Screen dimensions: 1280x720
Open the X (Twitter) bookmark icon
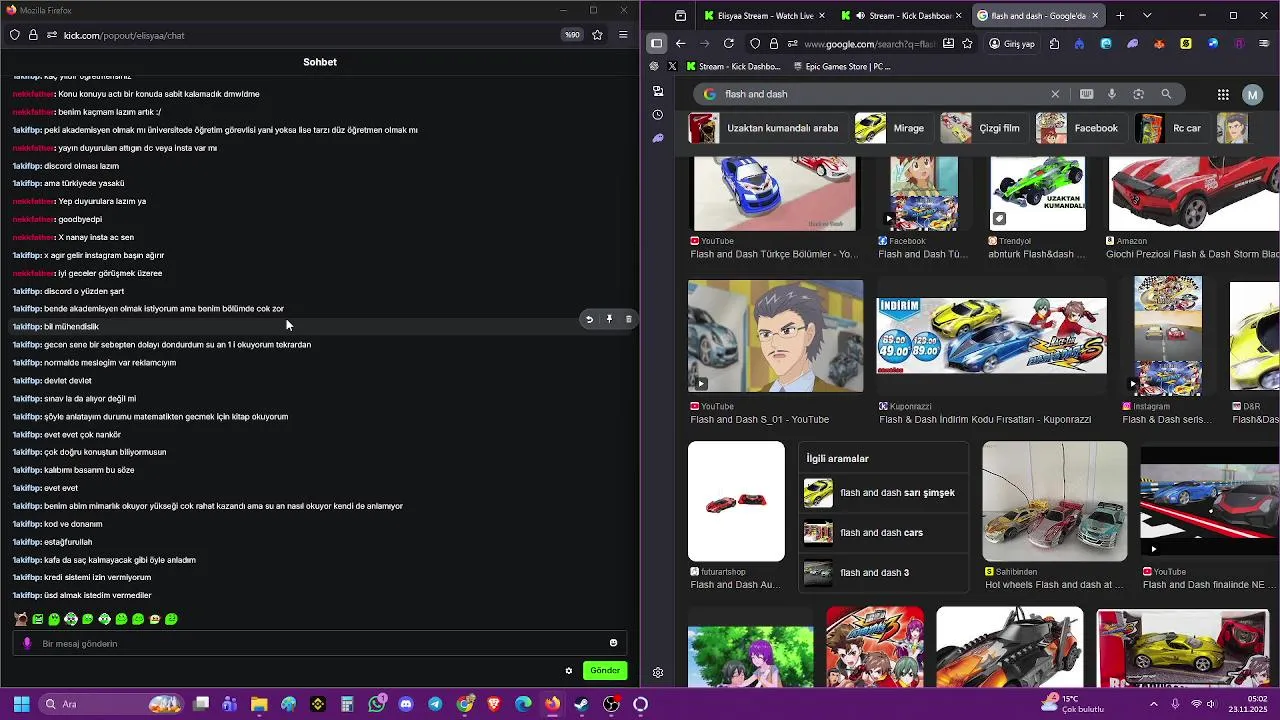click(x=672, y=67)
